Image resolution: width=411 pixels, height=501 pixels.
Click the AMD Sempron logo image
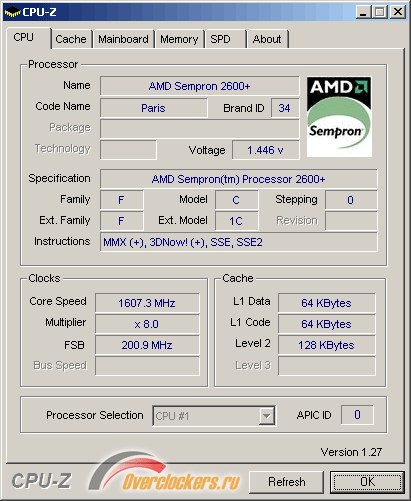click(x=339, y=117)
